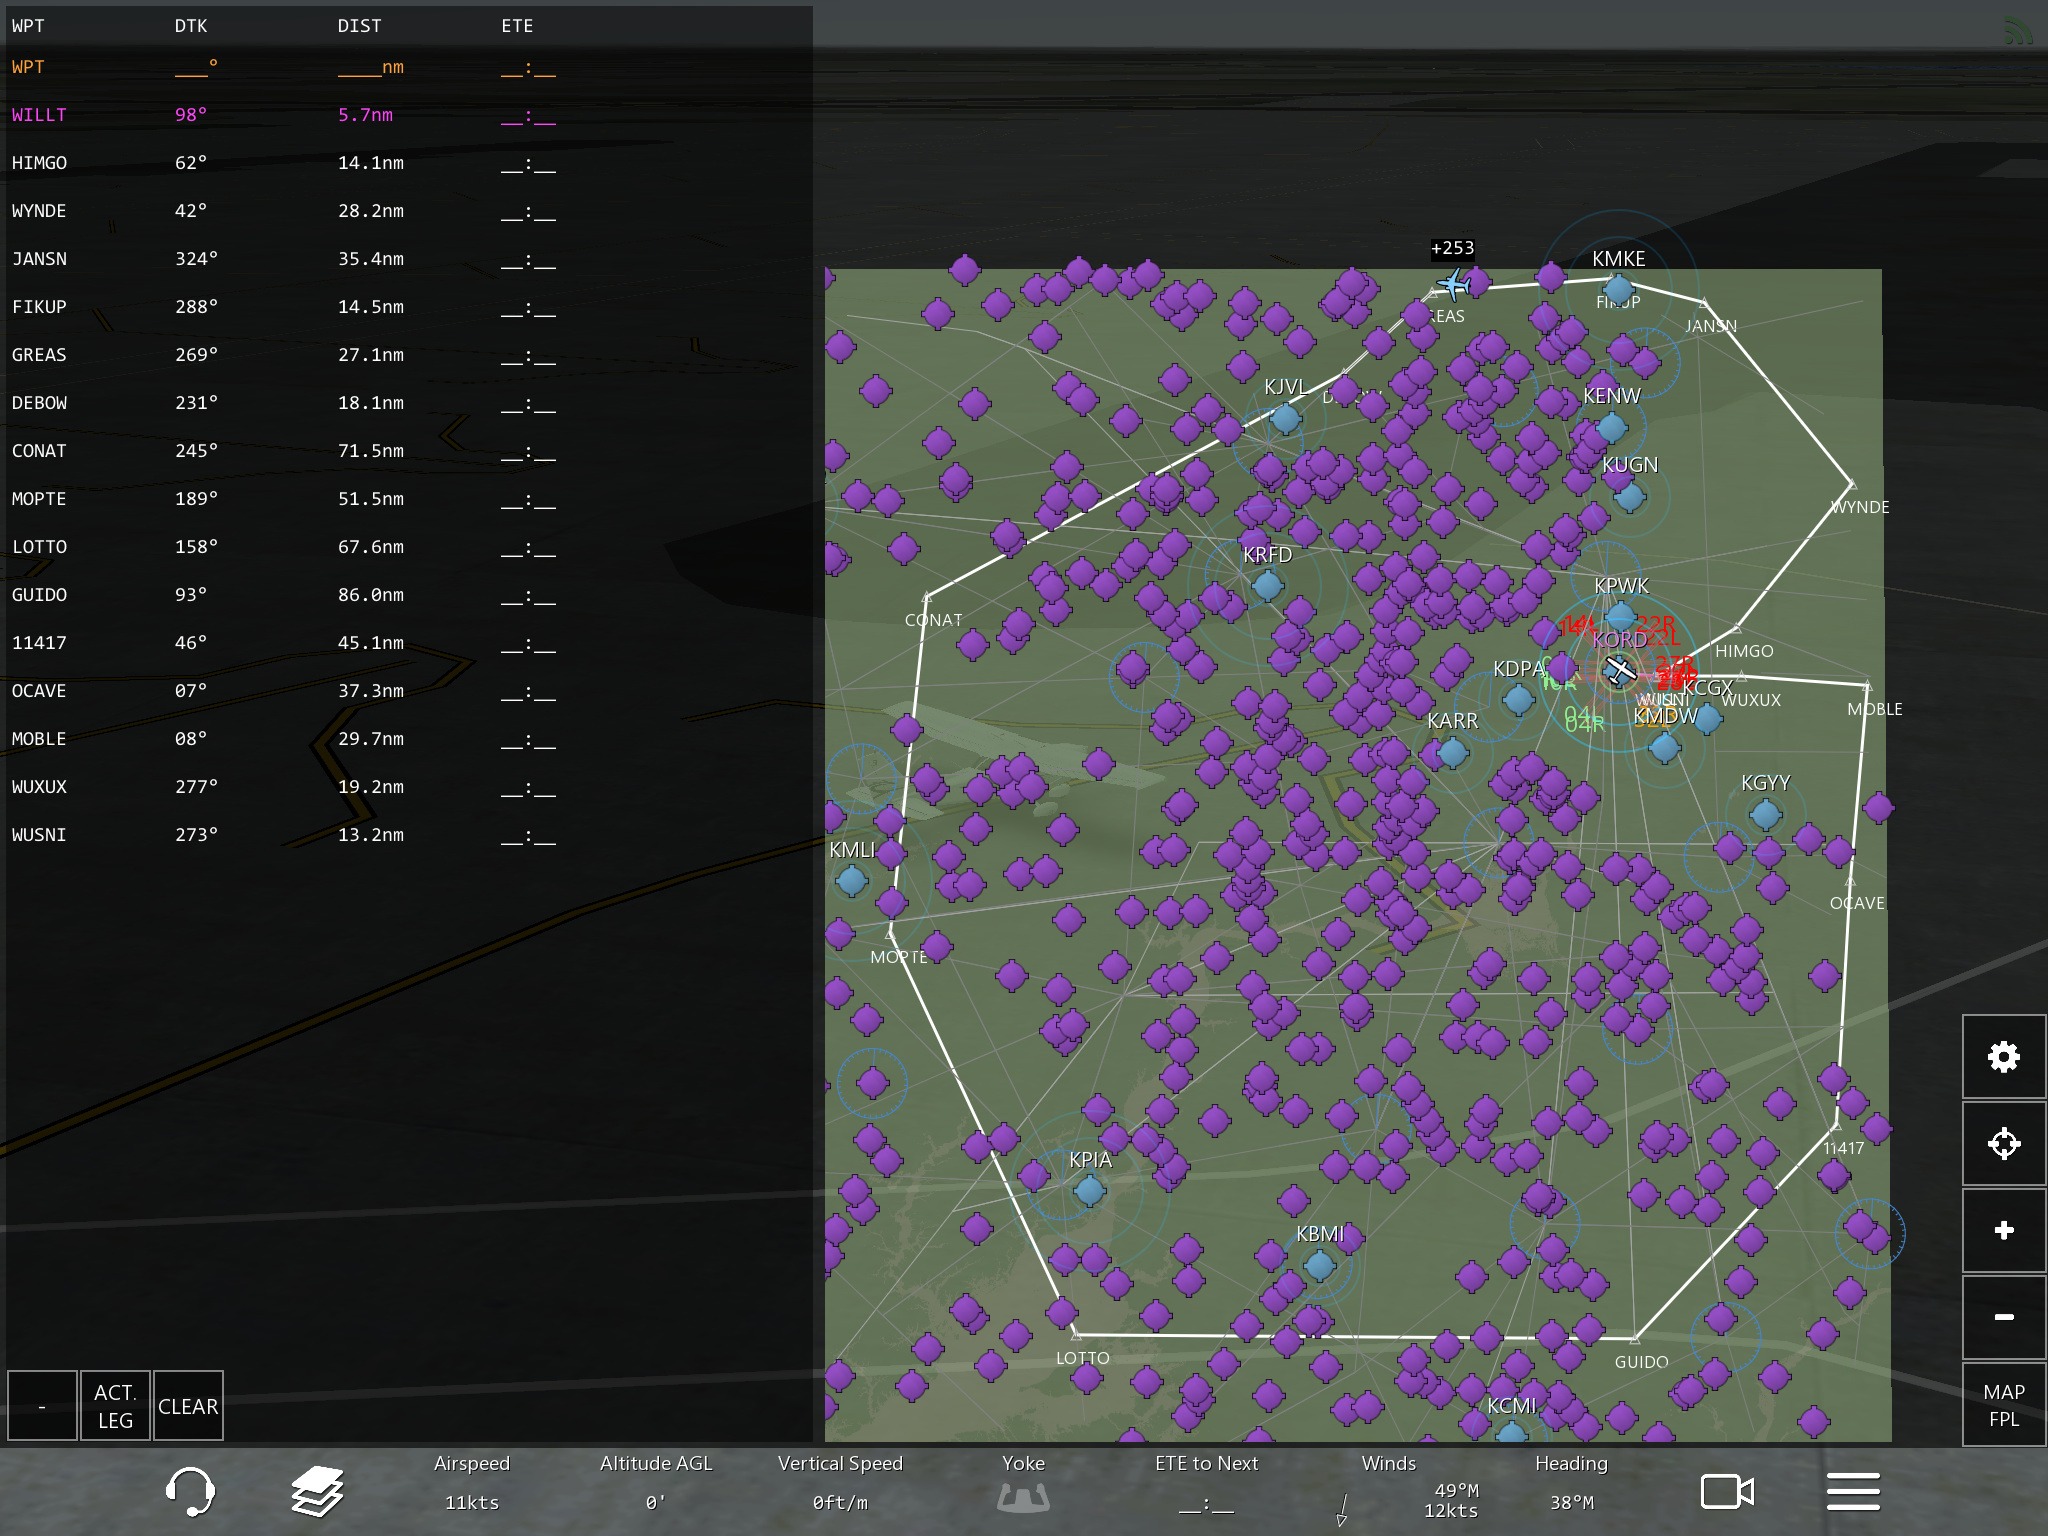The image size is (2048, 1536).
Task: Open the layers stack icon
Action: click(317, 1492)
